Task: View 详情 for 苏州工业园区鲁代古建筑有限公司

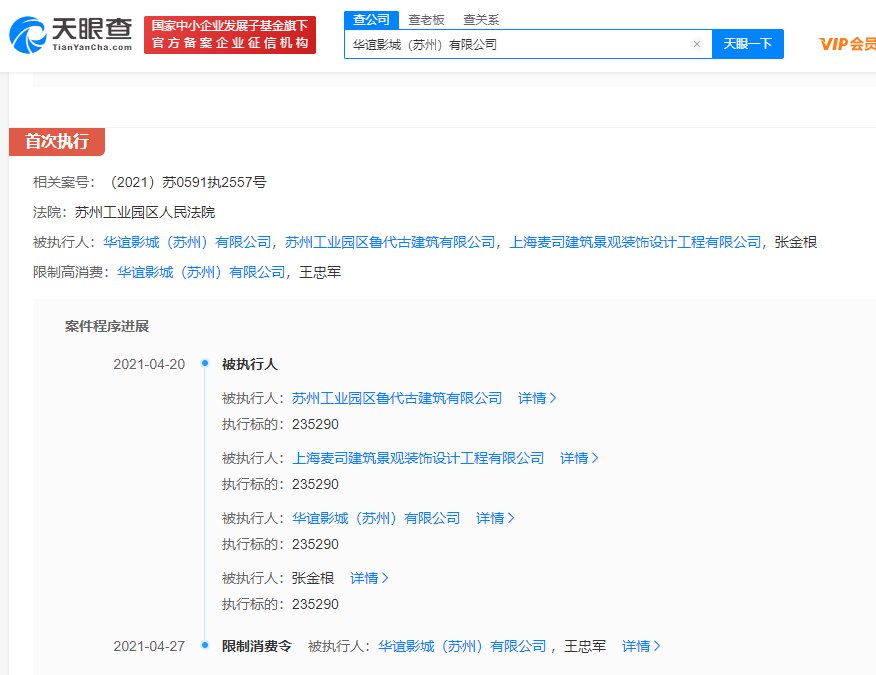Action: coord(537,398)
